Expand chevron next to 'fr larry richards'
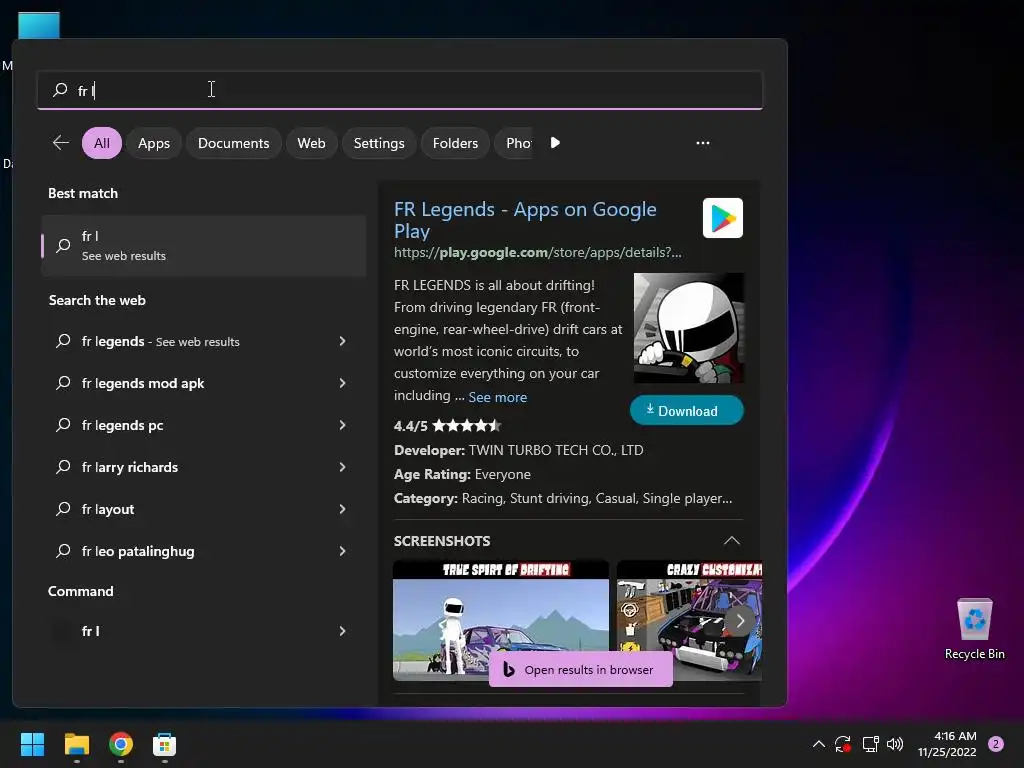This screenshot has width=1024, height=768. (342, 467)
